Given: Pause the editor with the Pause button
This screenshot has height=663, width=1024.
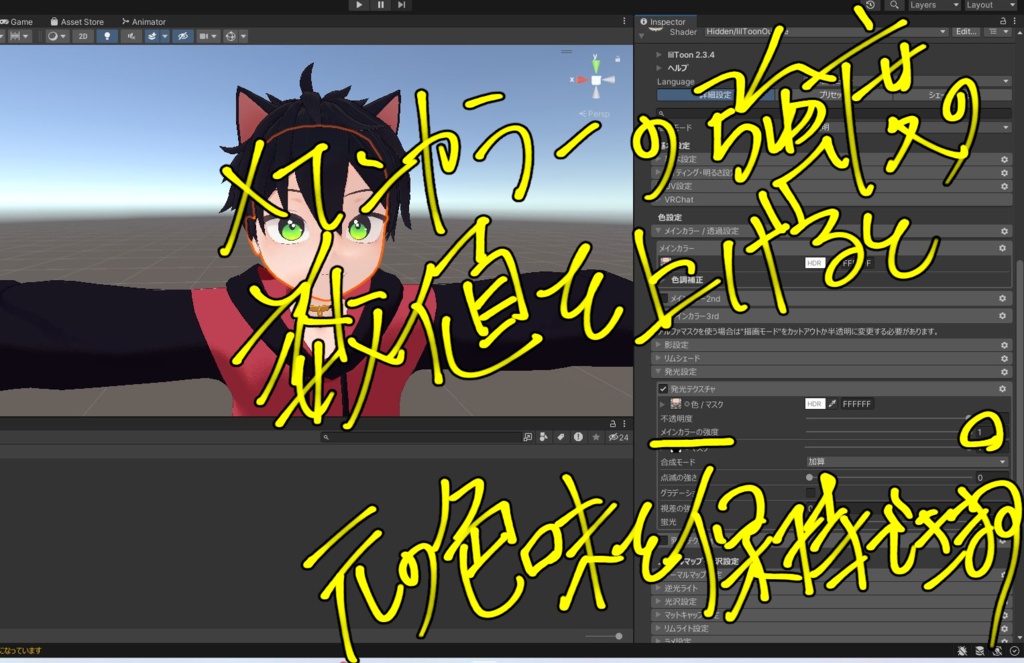Looking at the screenshot, I should (x=381, y=5).
